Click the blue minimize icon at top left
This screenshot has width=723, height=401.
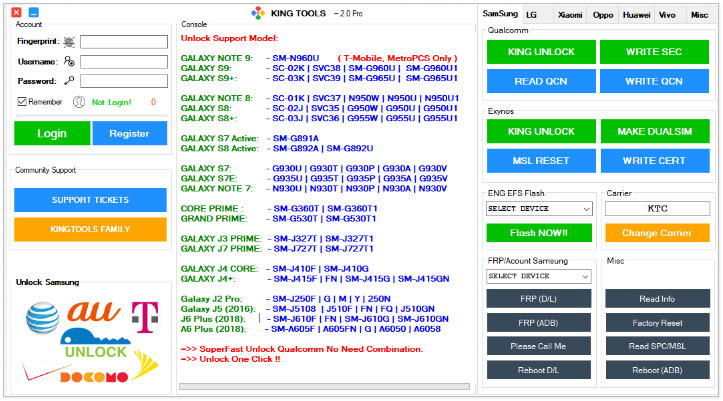(x=34, y=12)
